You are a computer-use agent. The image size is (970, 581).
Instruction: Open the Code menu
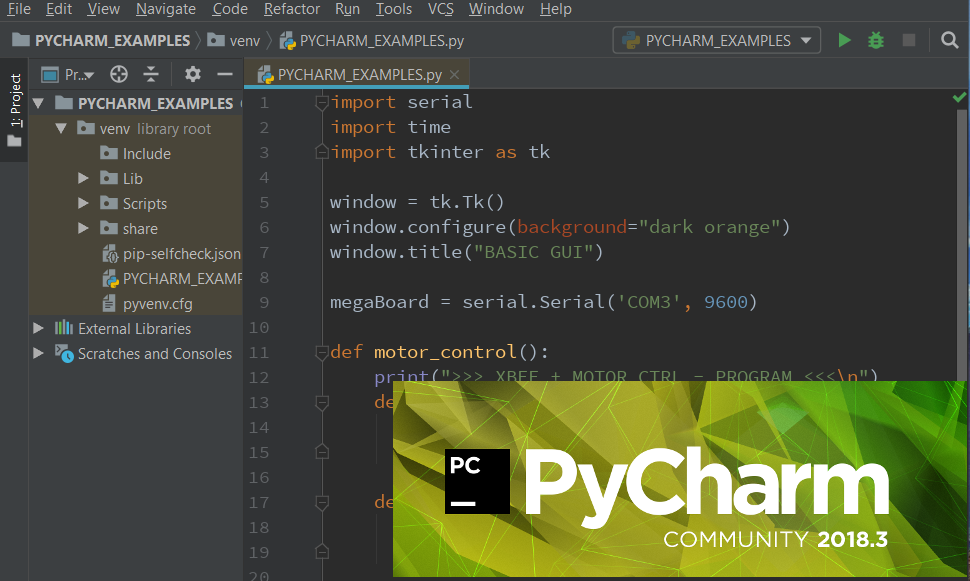230,9
